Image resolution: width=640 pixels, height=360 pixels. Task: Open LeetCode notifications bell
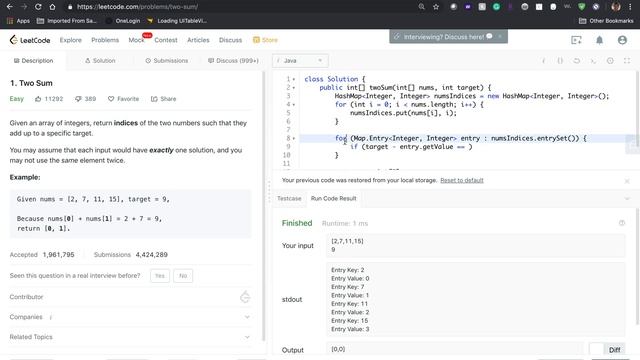(x=599, y=40)
